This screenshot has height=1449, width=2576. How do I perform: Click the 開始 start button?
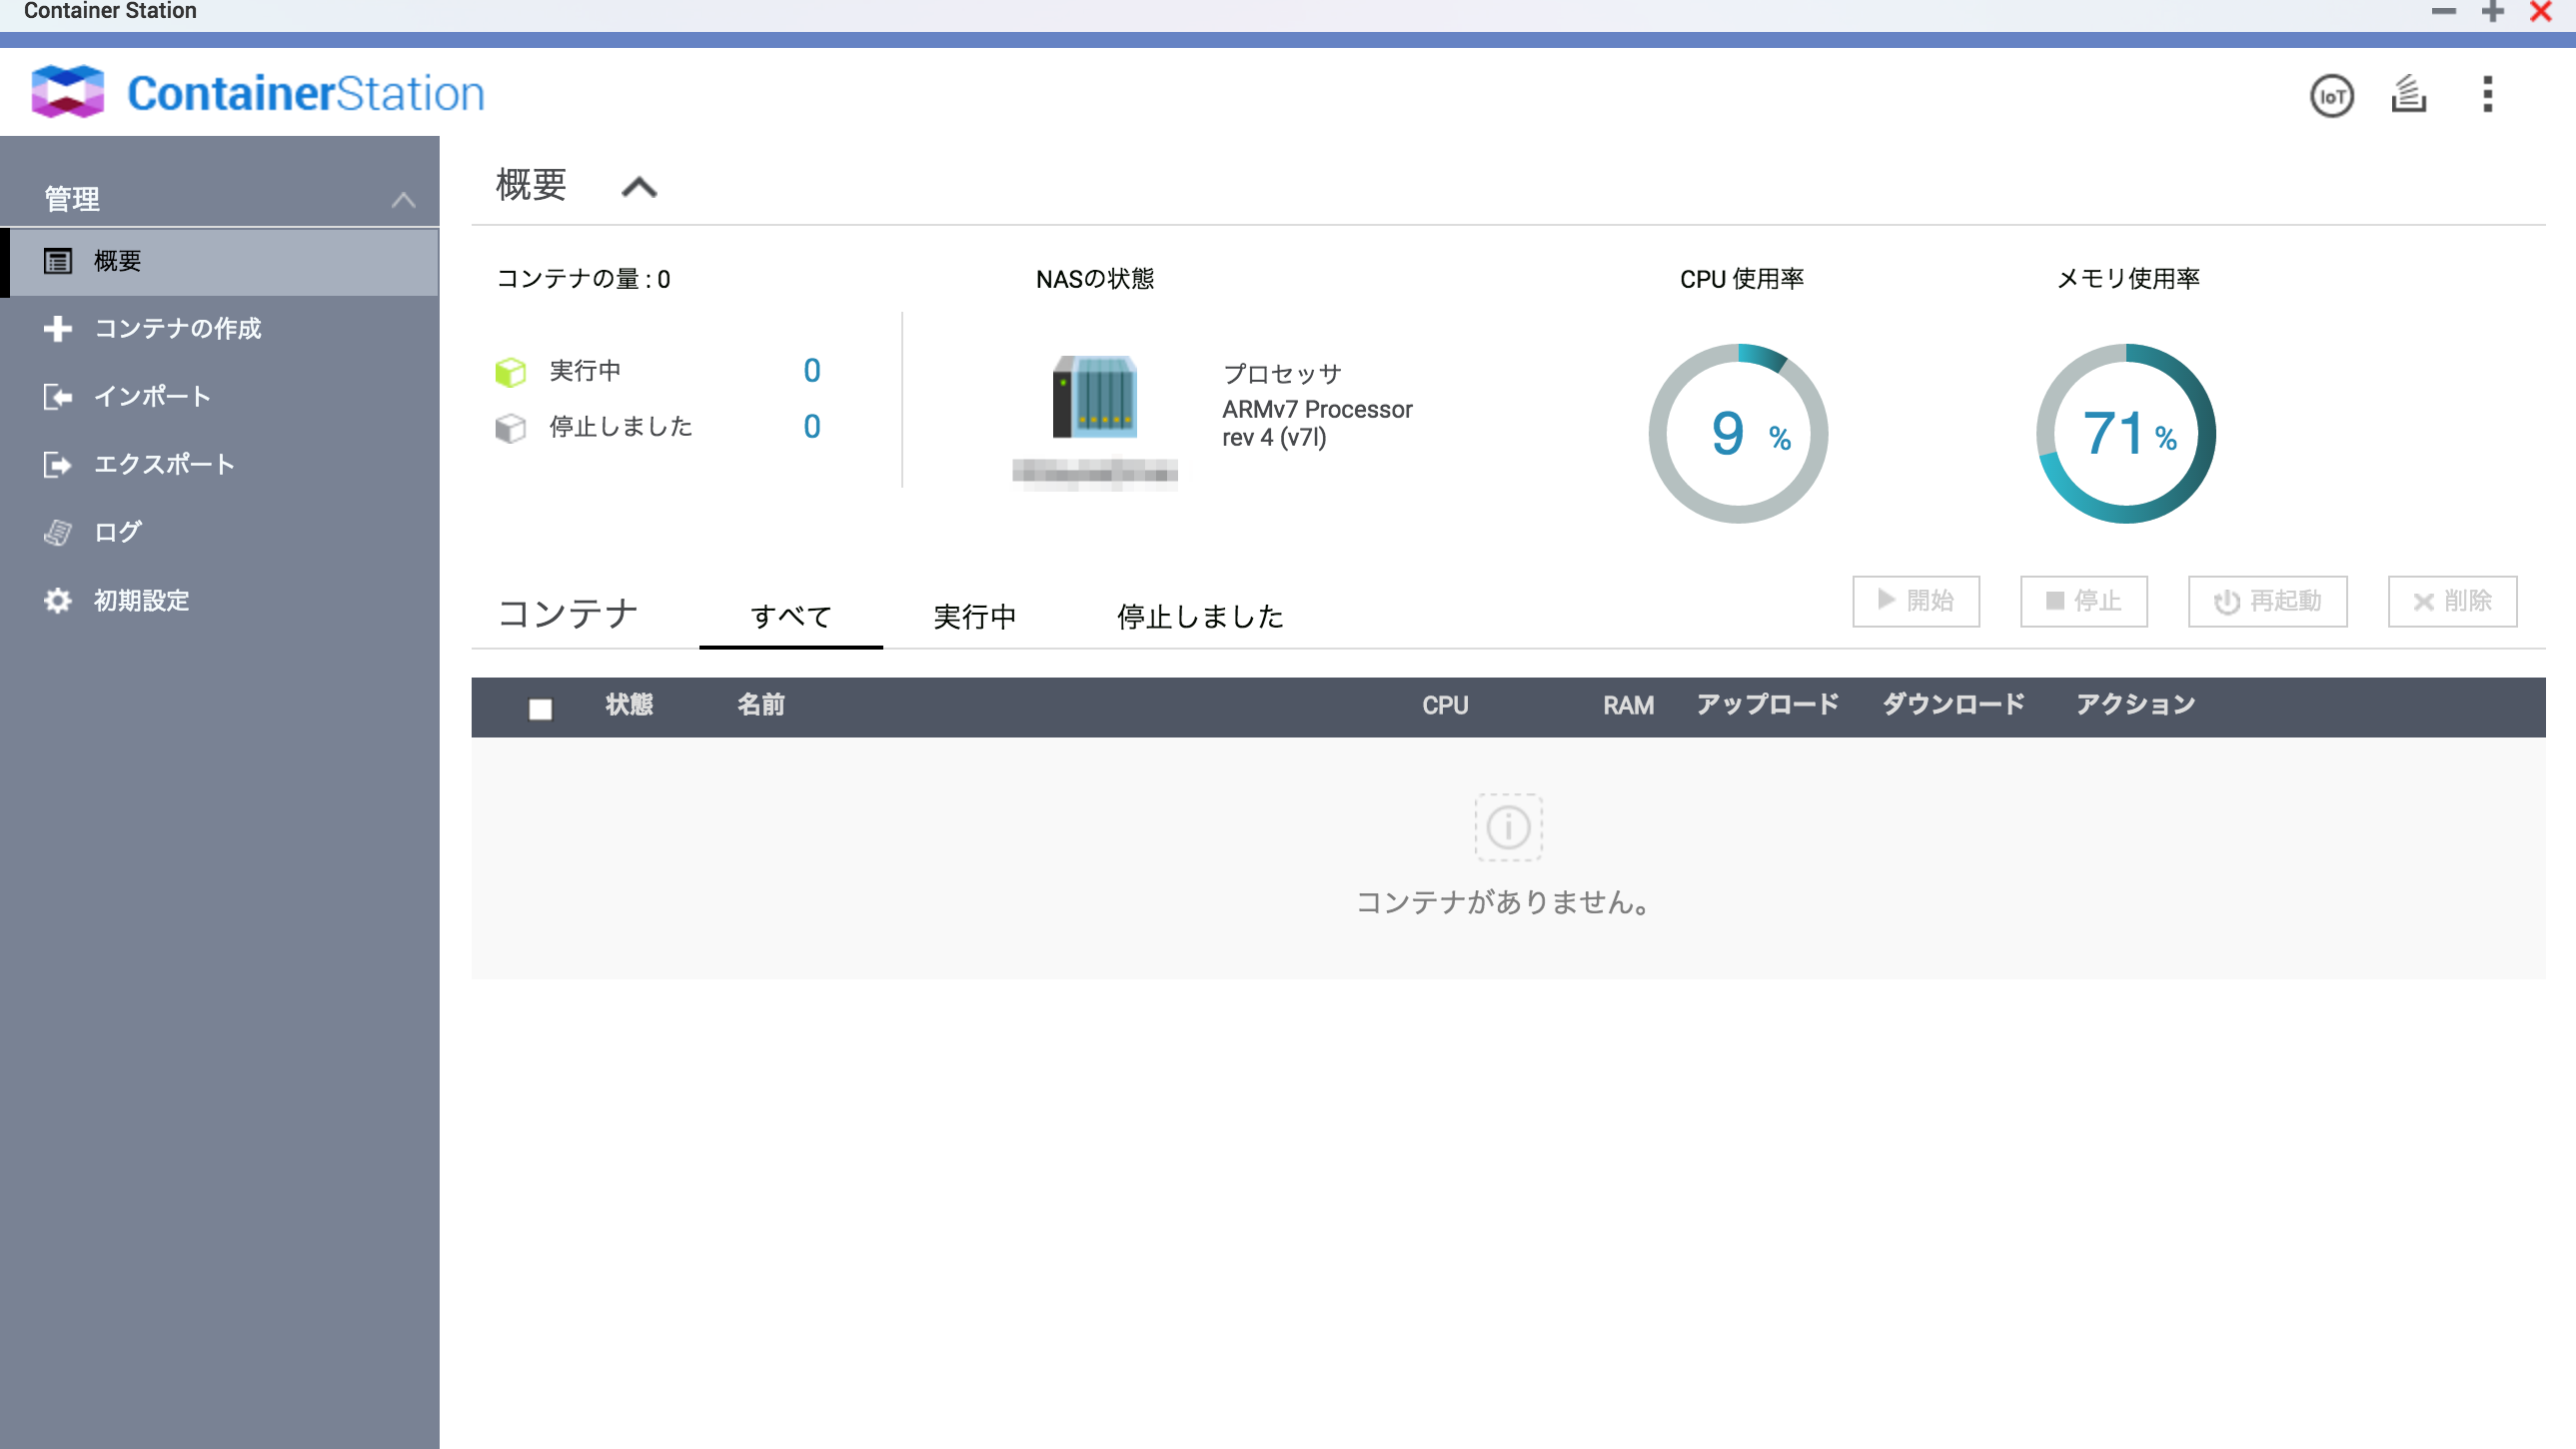tap(1916, 601)
